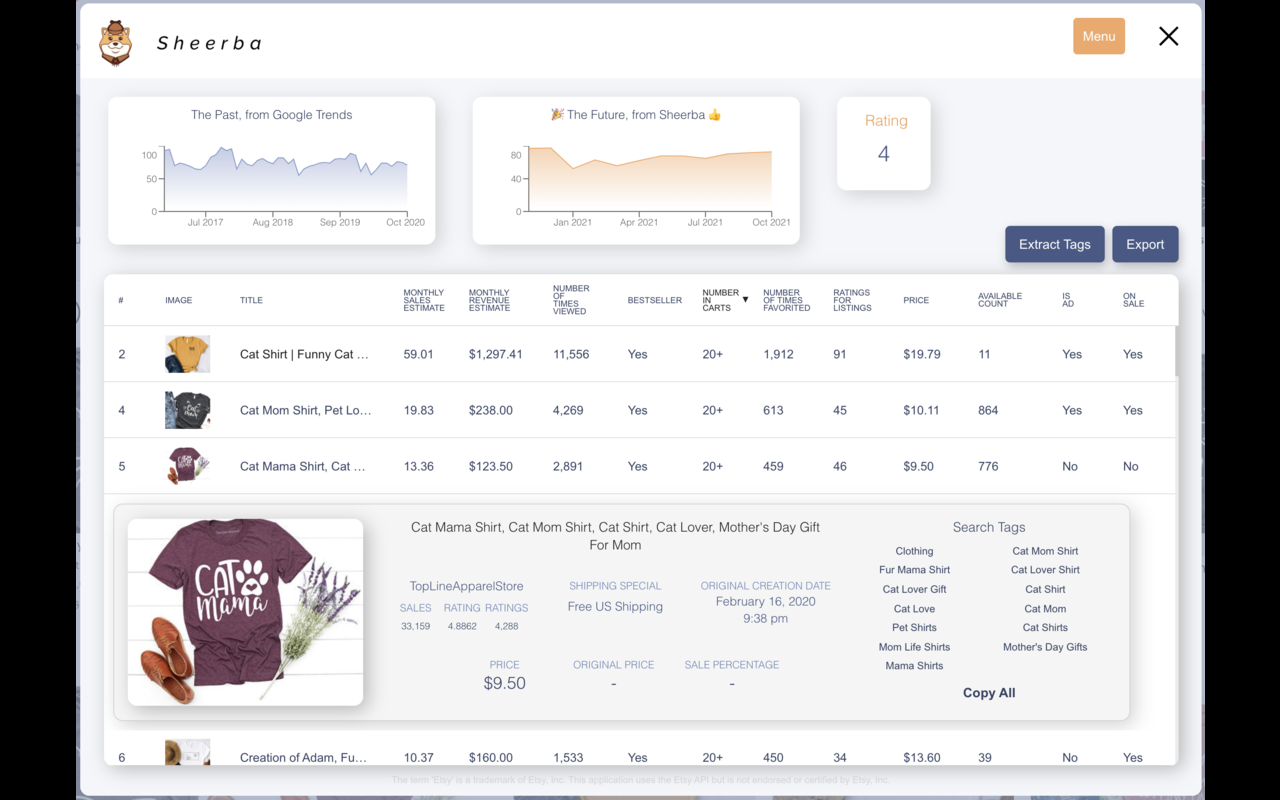The image size is (1280, 800).
Task: Expand the 'Creation of Adam, Fu…' row
Action: 303,758
